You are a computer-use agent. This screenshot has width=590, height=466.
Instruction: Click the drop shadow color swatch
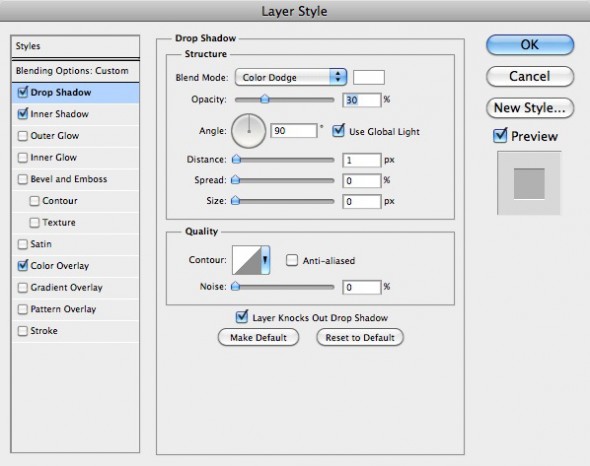click(369, 77)
